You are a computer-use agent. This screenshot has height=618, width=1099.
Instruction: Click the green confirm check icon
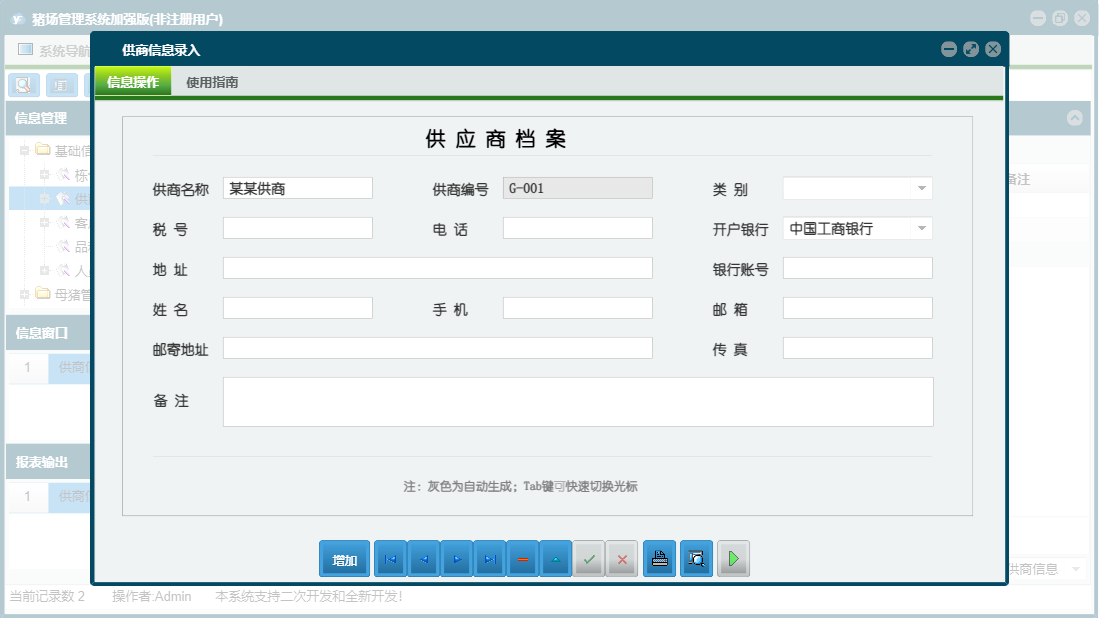(589, 559)
